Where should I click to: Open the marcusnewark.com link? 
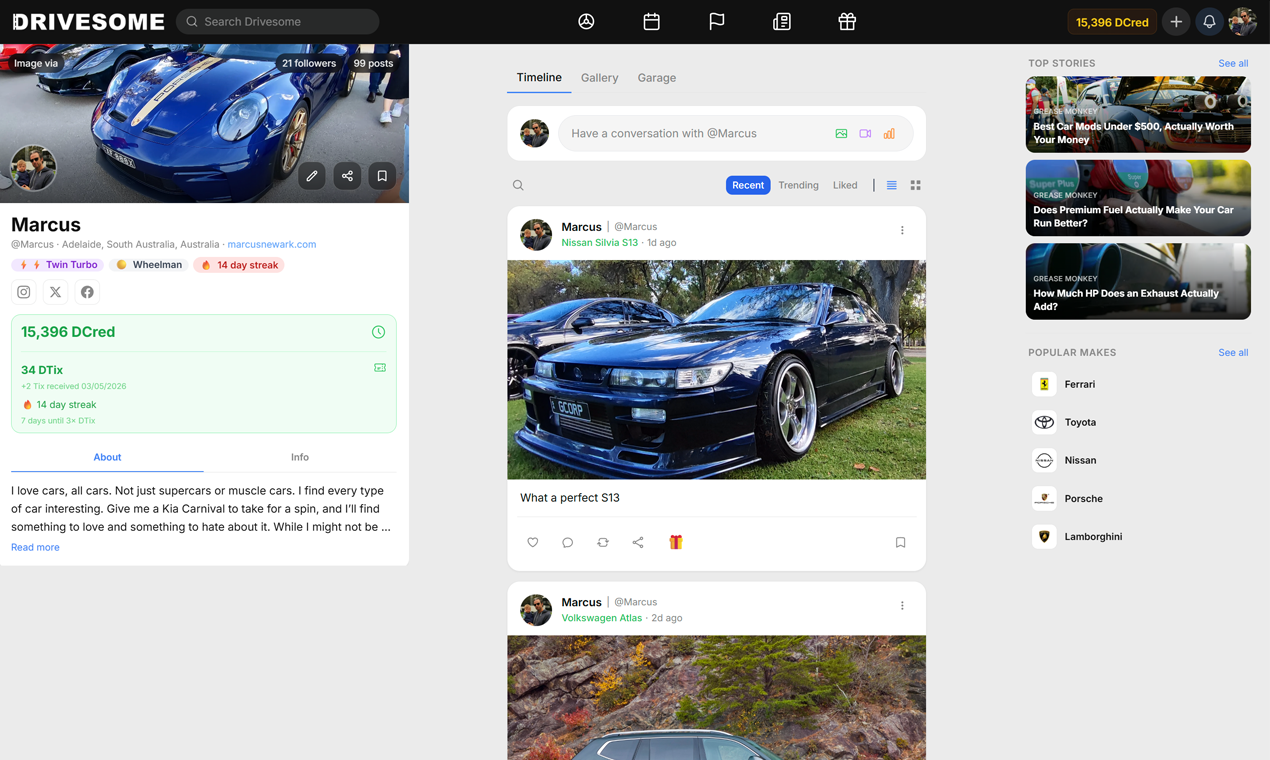click(x=272, y=244)
